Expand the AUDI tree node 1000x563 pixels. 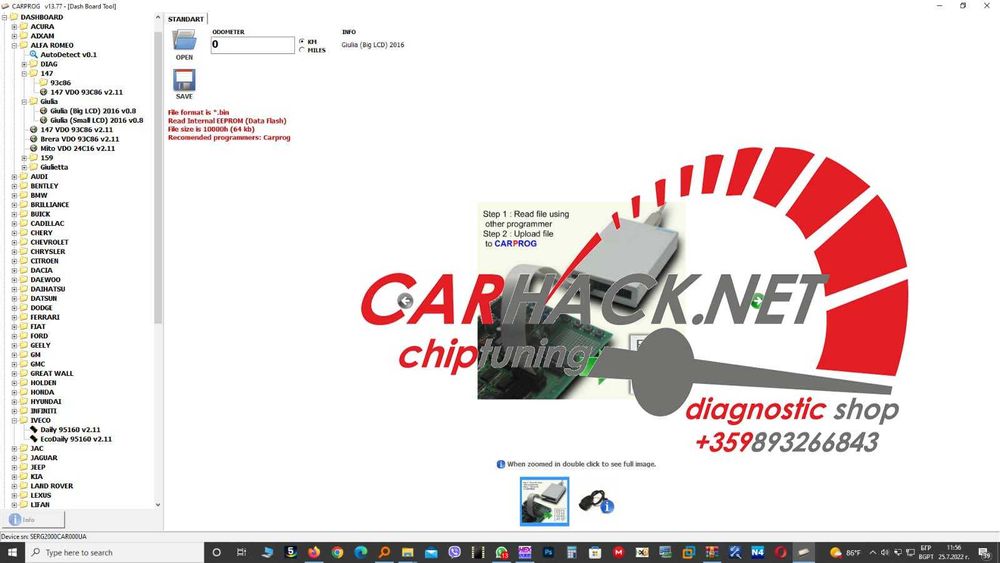(14, 177)
